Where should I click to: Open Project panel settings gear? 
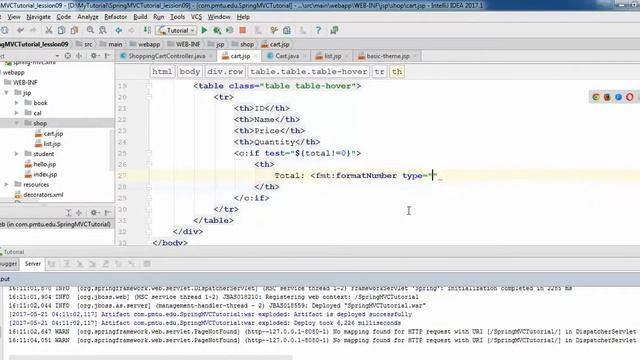coord(94,56)
